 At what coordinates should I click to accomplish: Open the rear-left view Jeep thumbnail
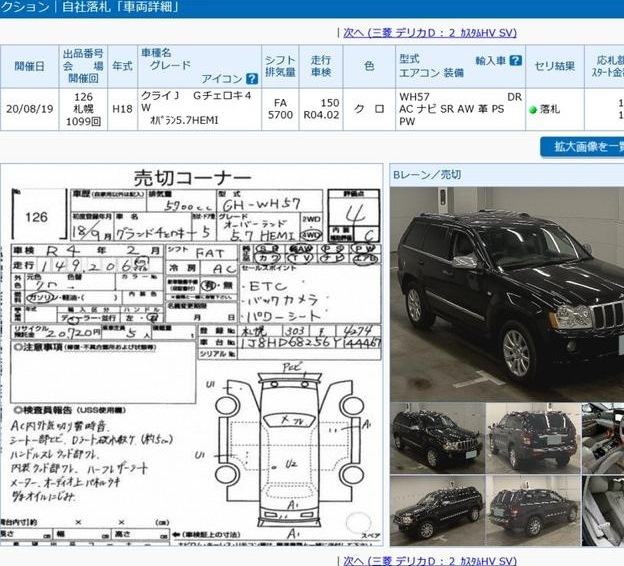coord(533,511)
